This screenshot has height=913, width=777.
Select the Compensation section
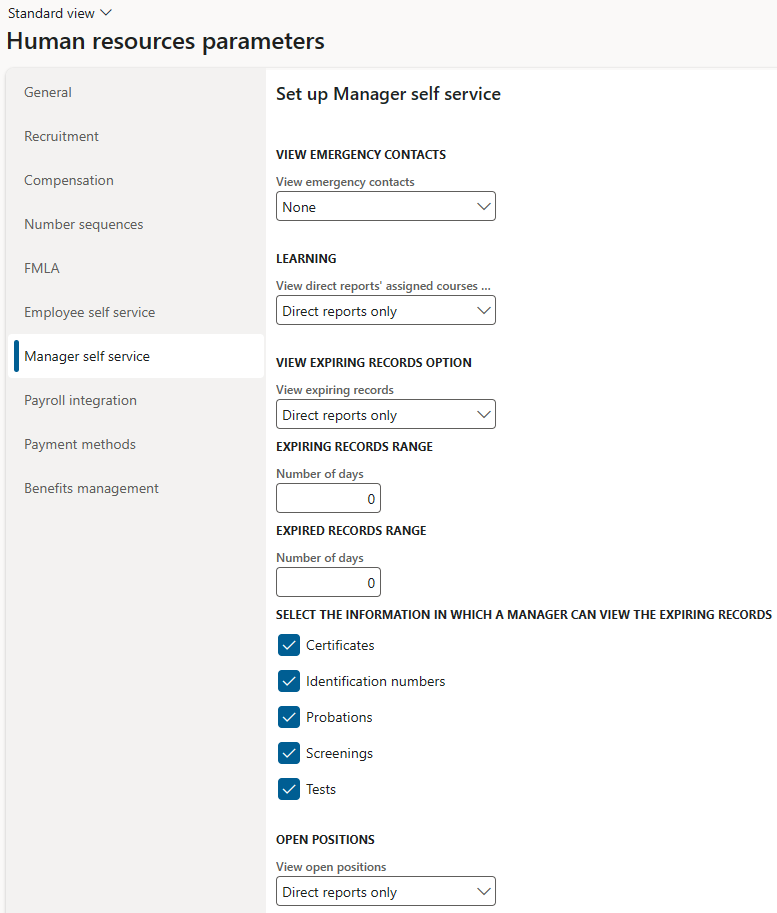(x=68, y=180)
